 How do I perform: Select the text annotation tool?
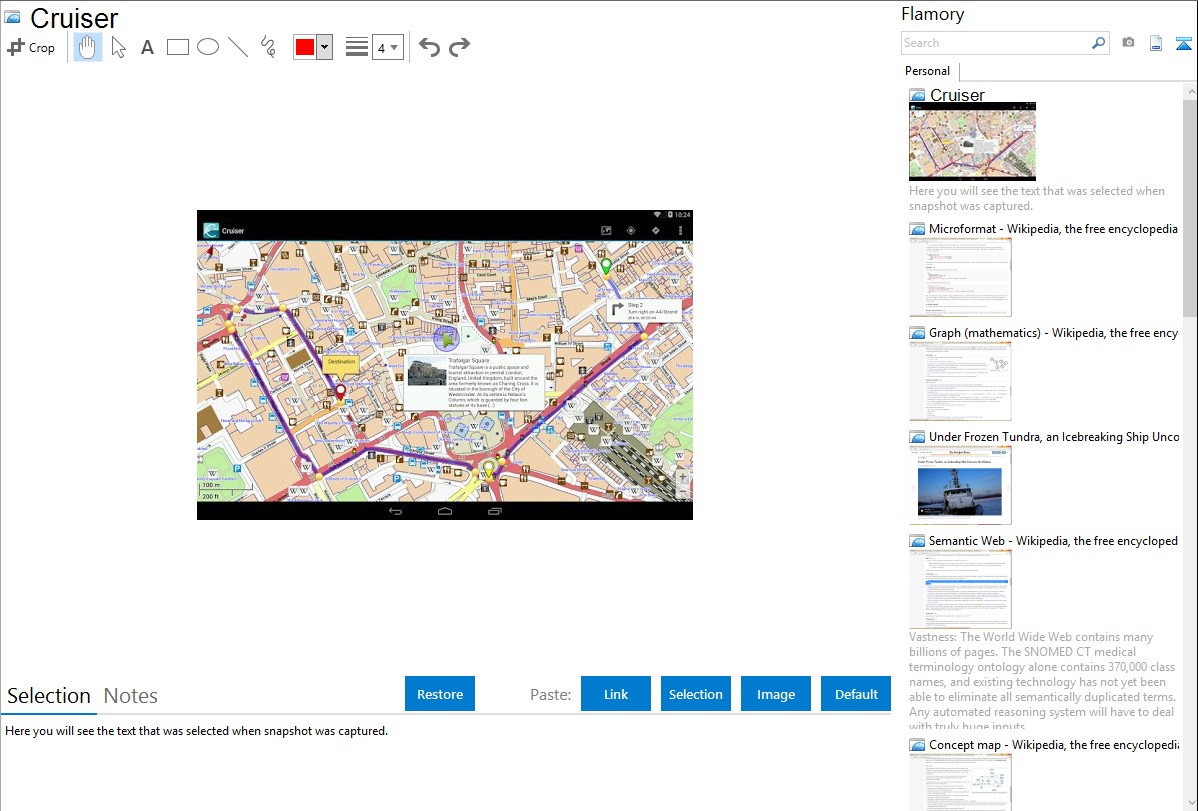(147, 47)
